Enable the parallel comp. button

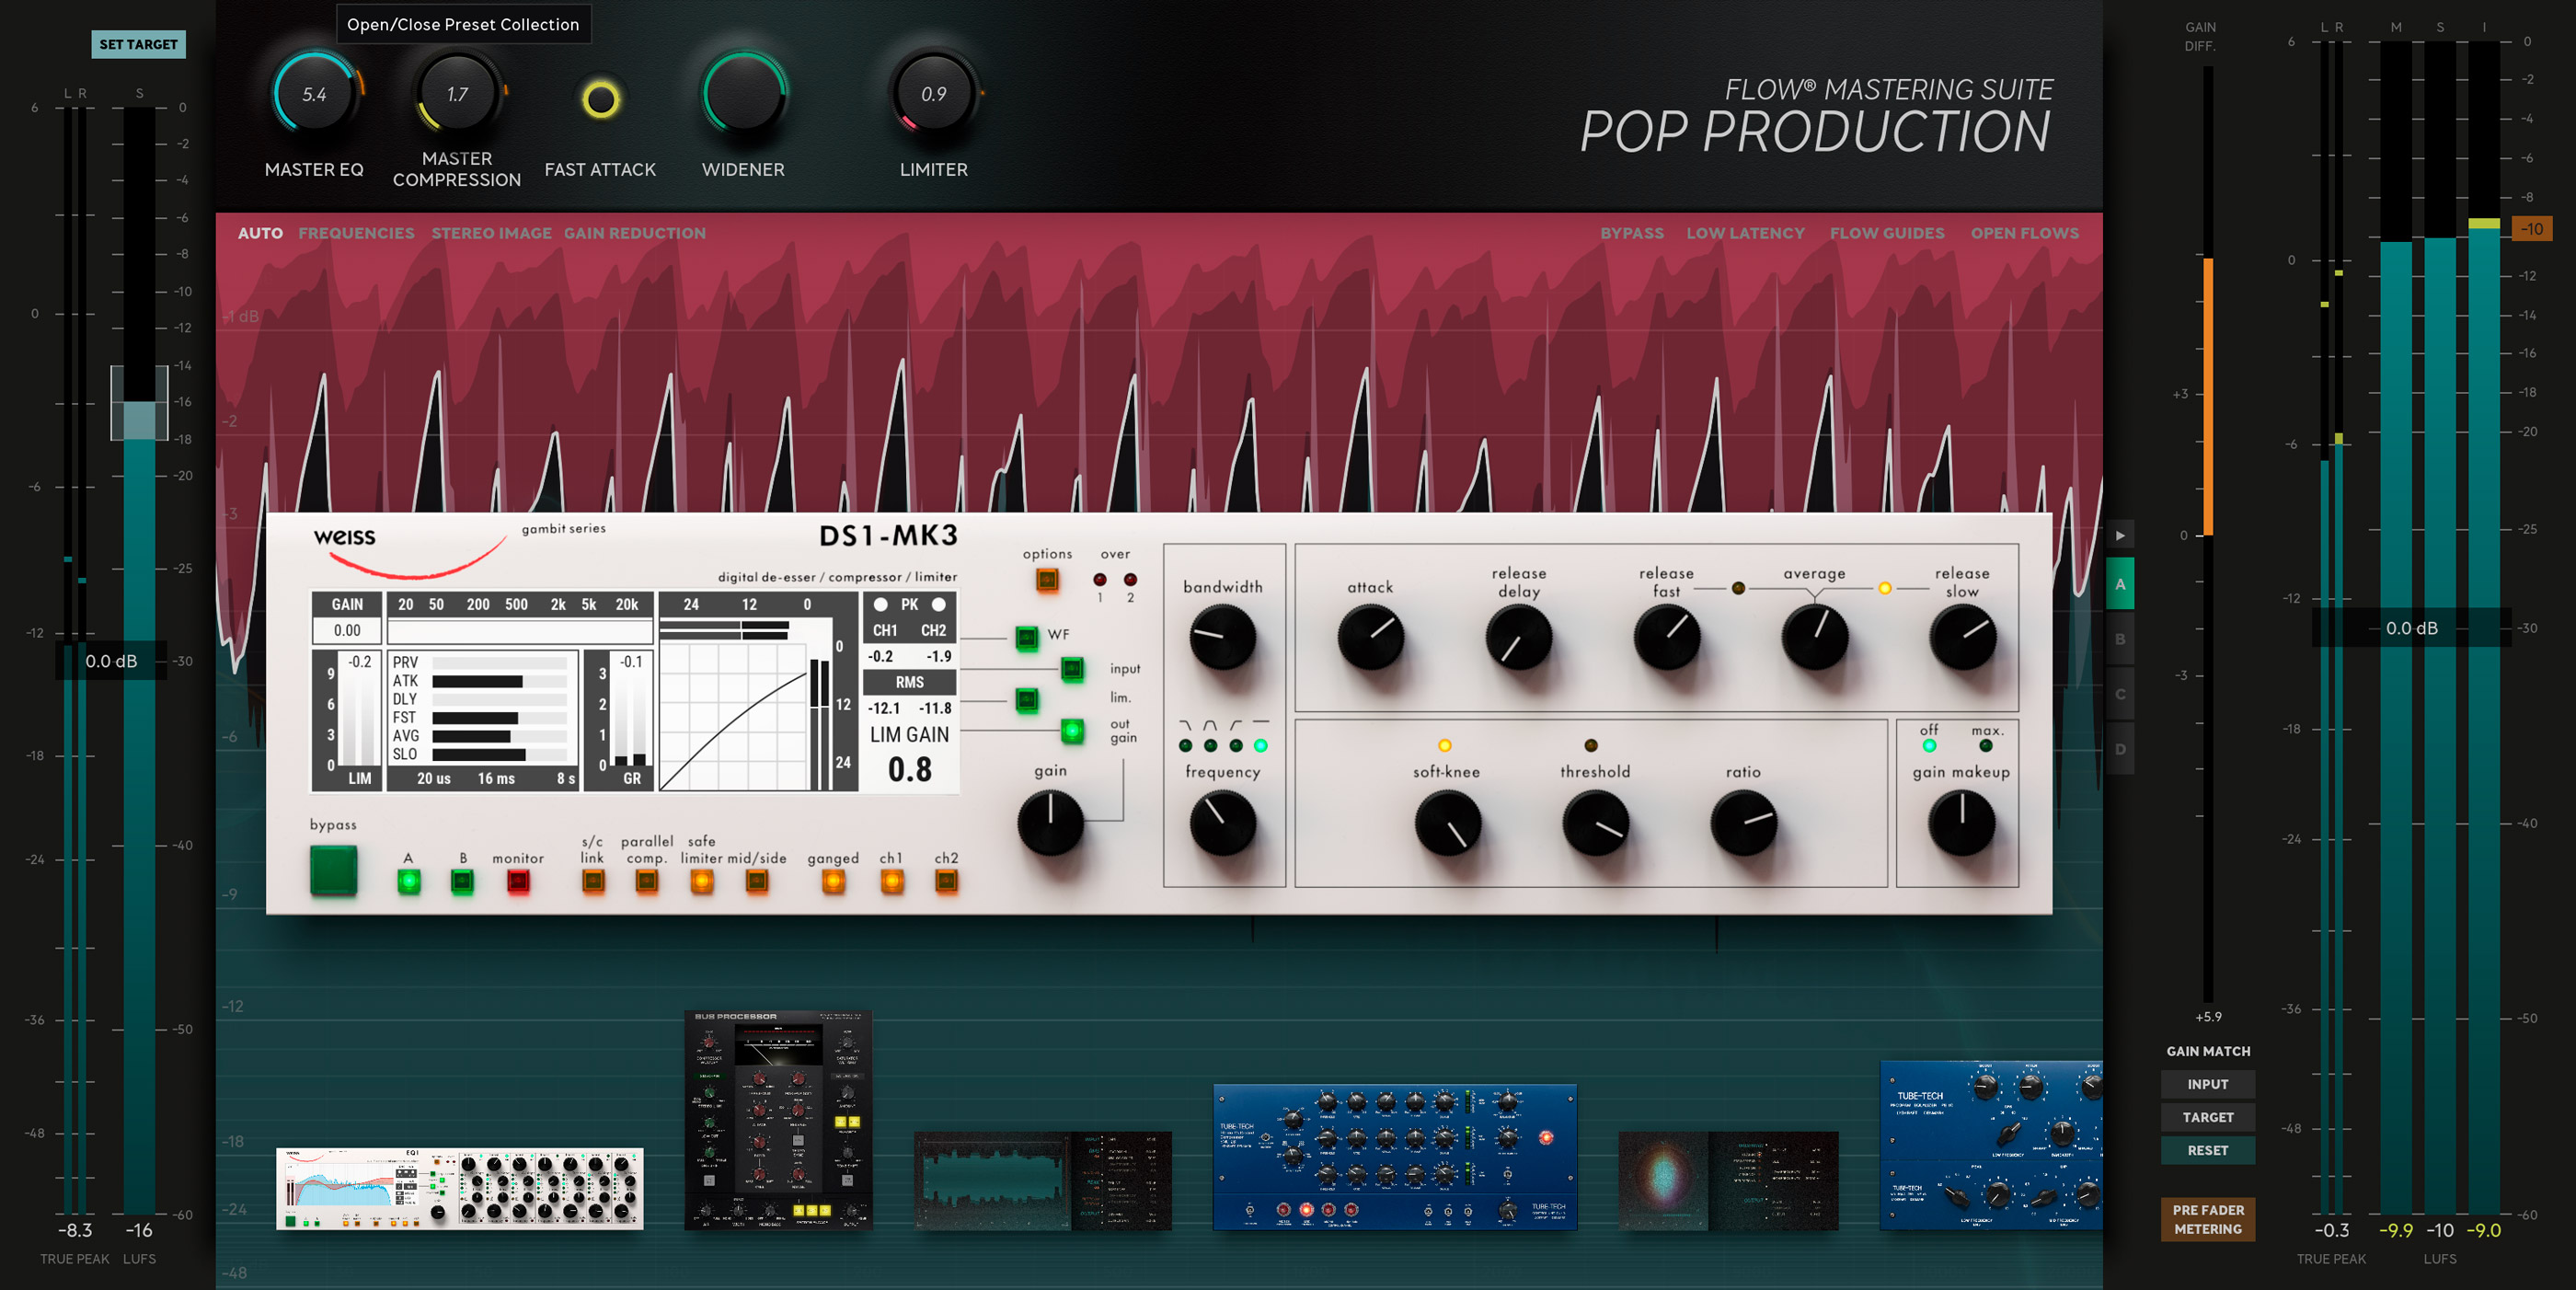647,881
